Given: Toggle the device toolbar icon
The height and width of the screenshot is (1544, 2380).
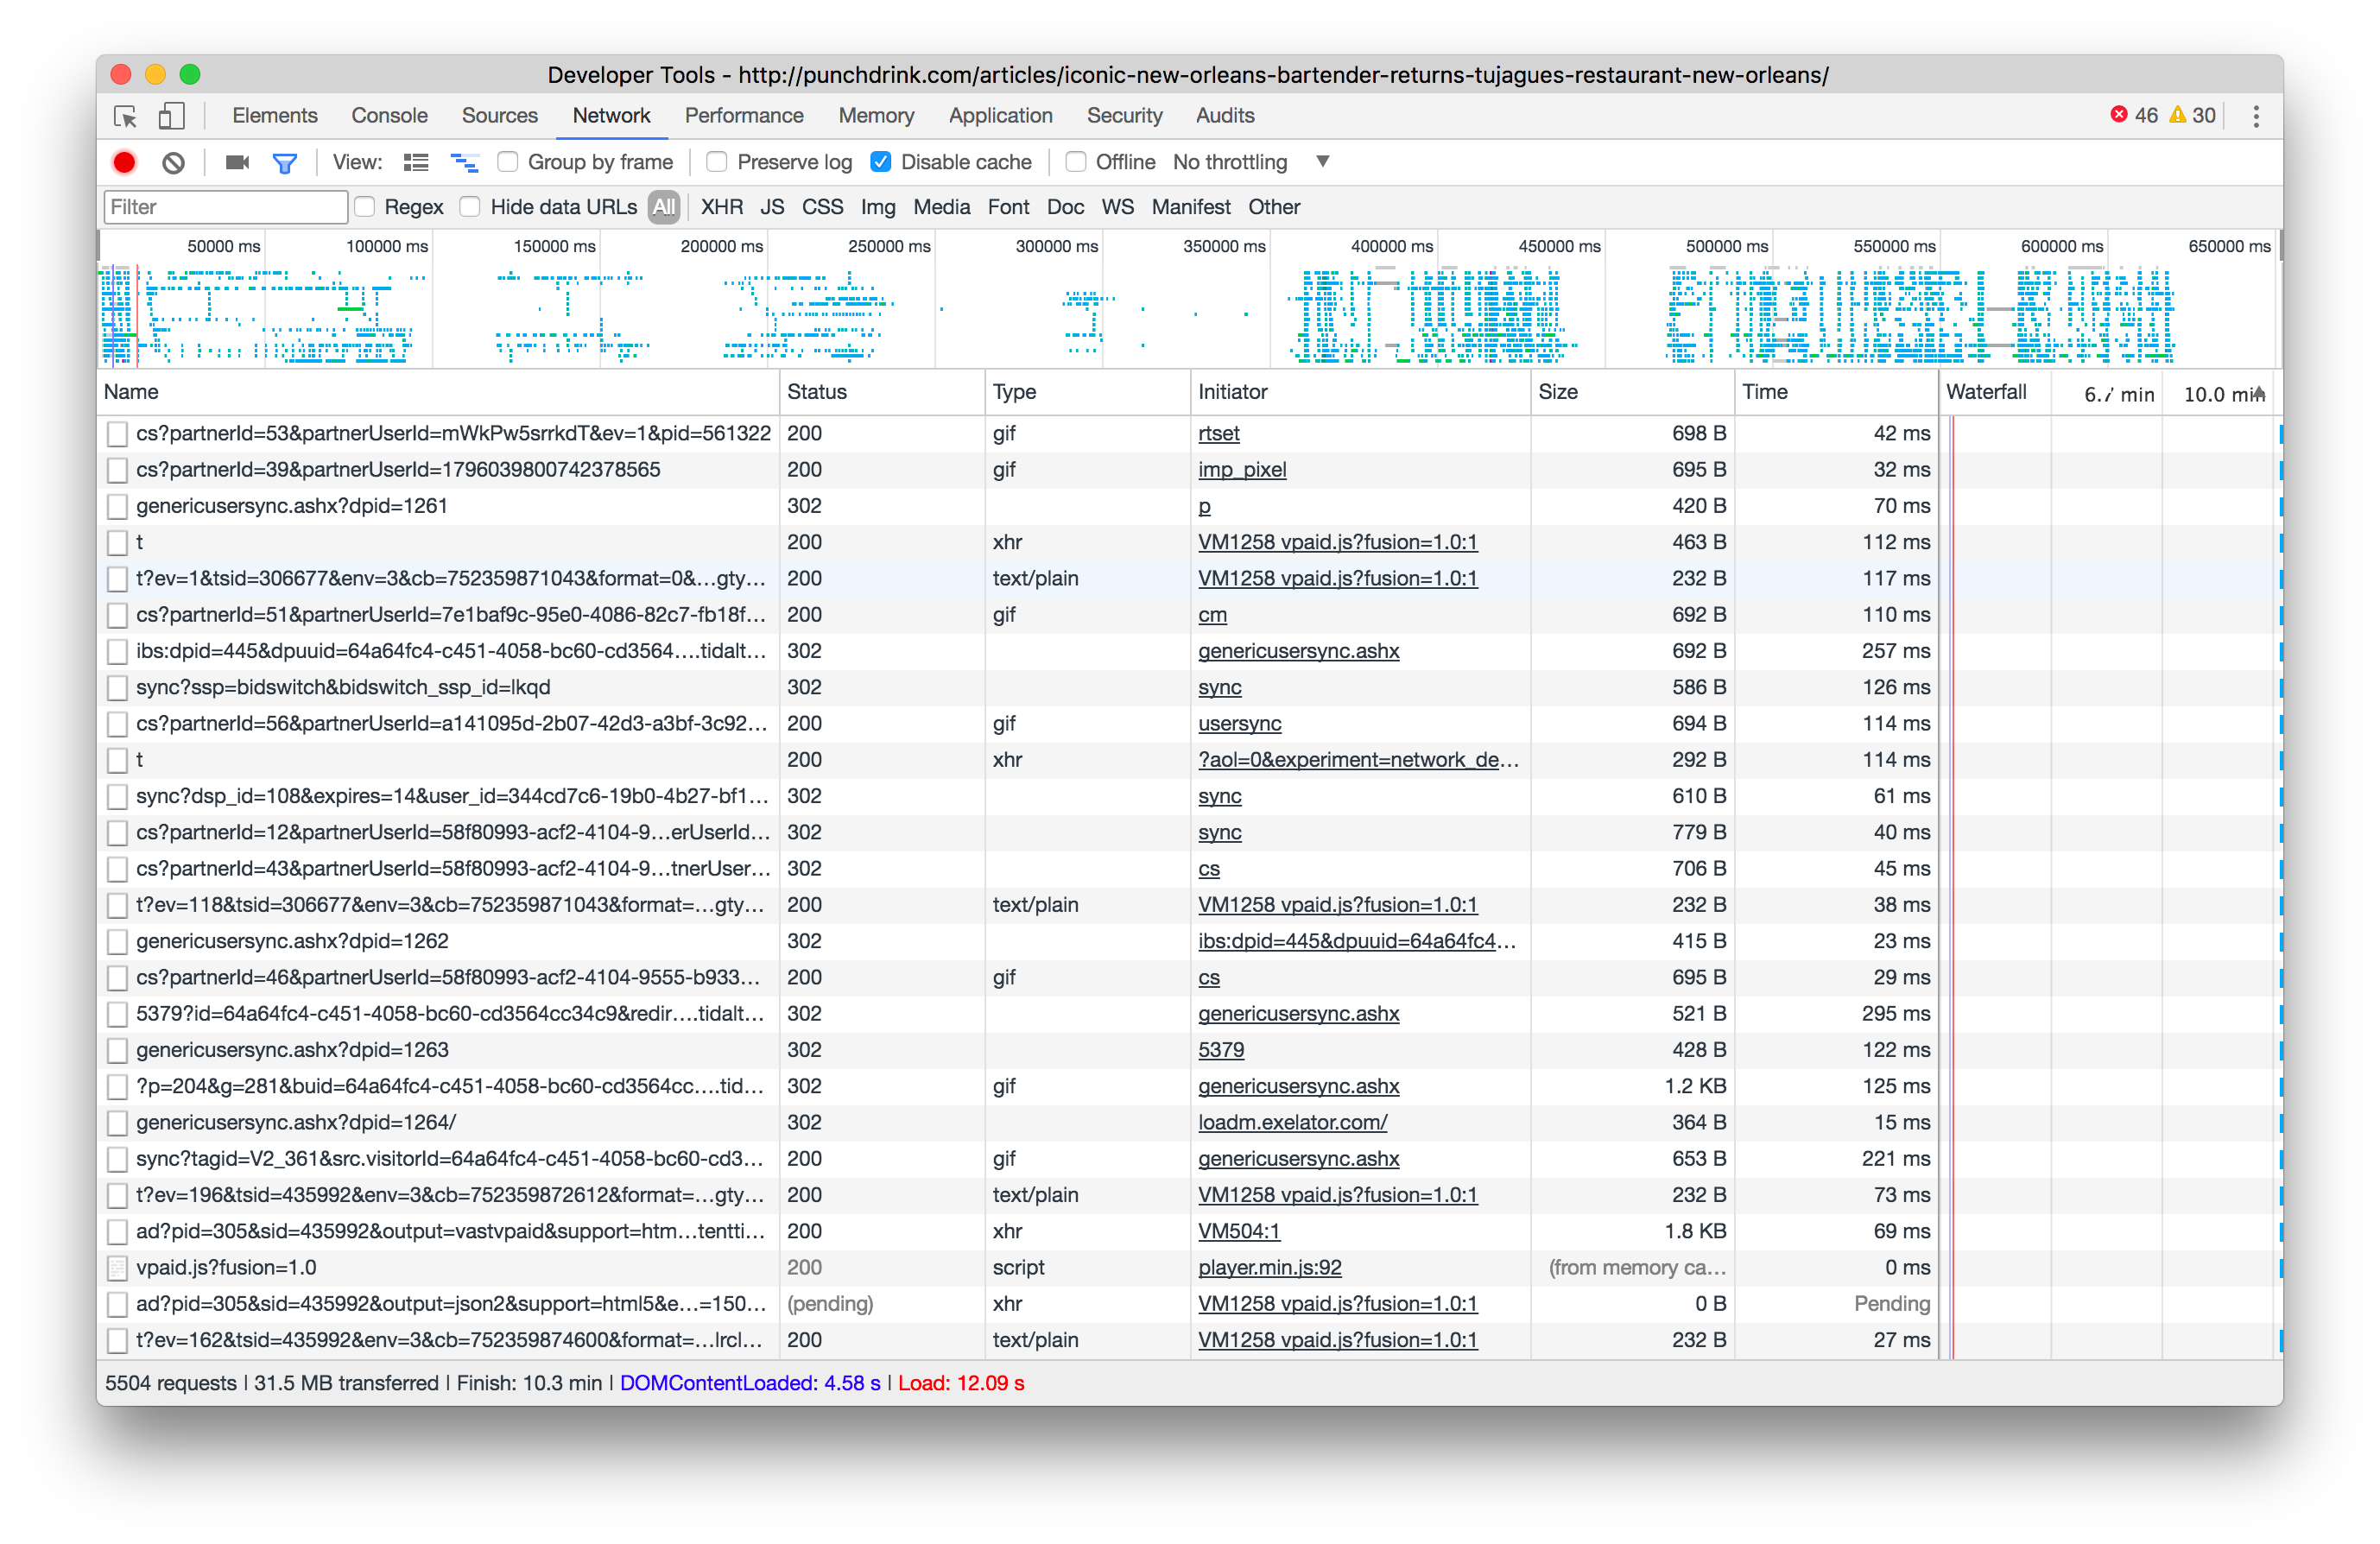Looking at the screenshot, I should point(172,116).
